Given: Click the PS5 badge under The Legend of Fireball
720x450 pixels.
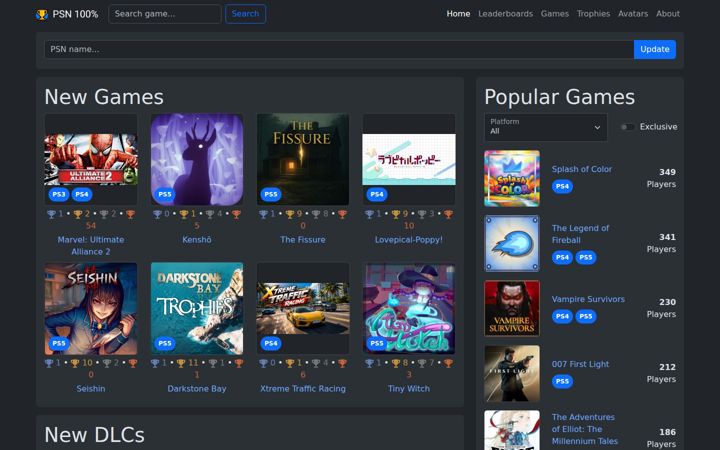Looking at the screenshot, I should [586, 257].
